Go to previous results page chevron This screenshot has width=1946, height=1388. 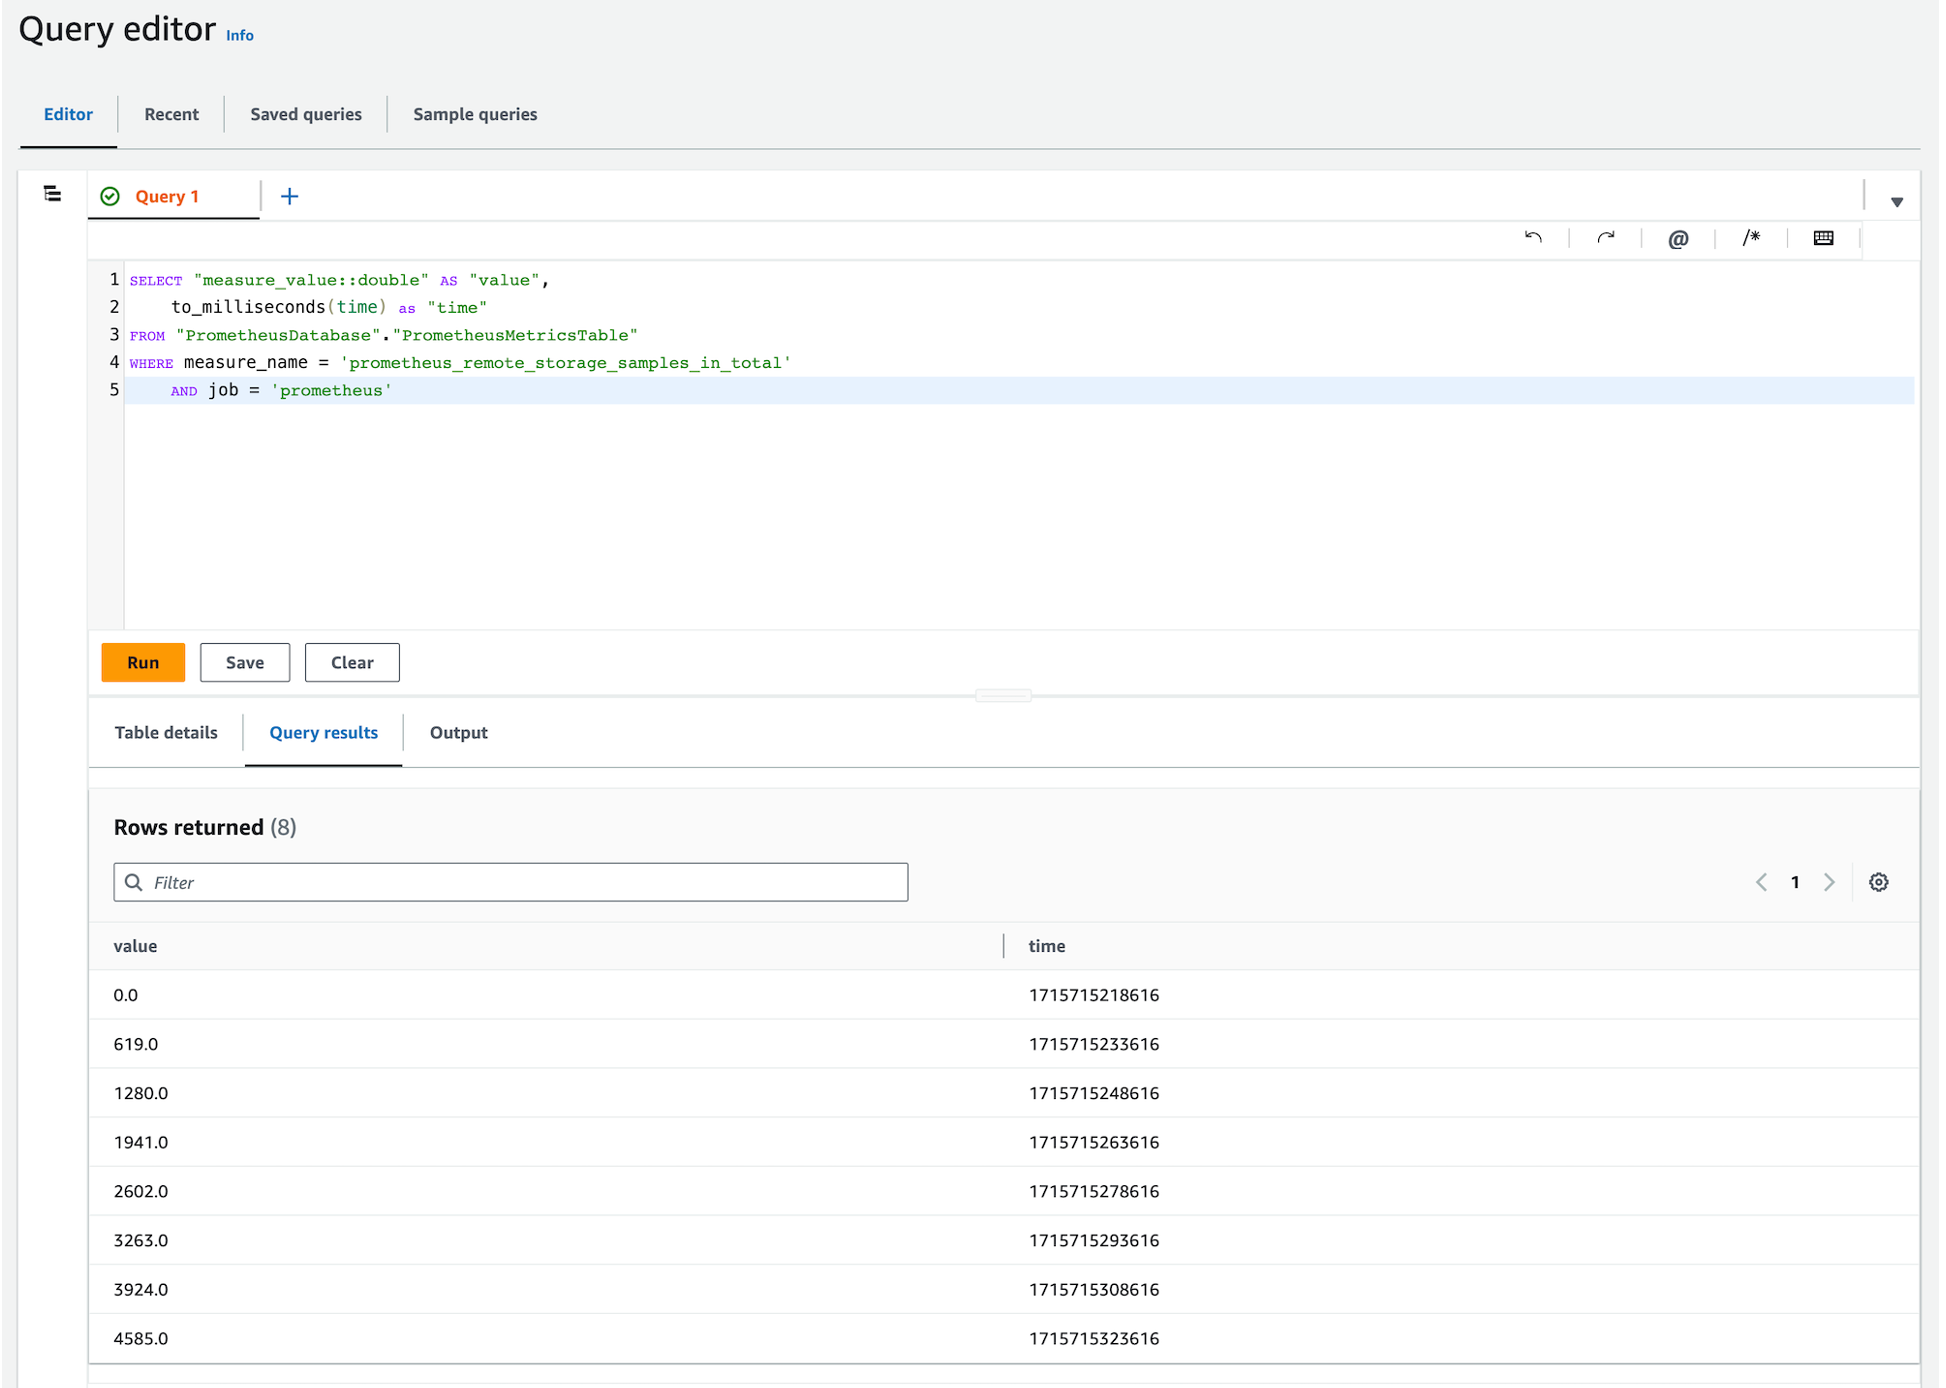pos(1761,882)
